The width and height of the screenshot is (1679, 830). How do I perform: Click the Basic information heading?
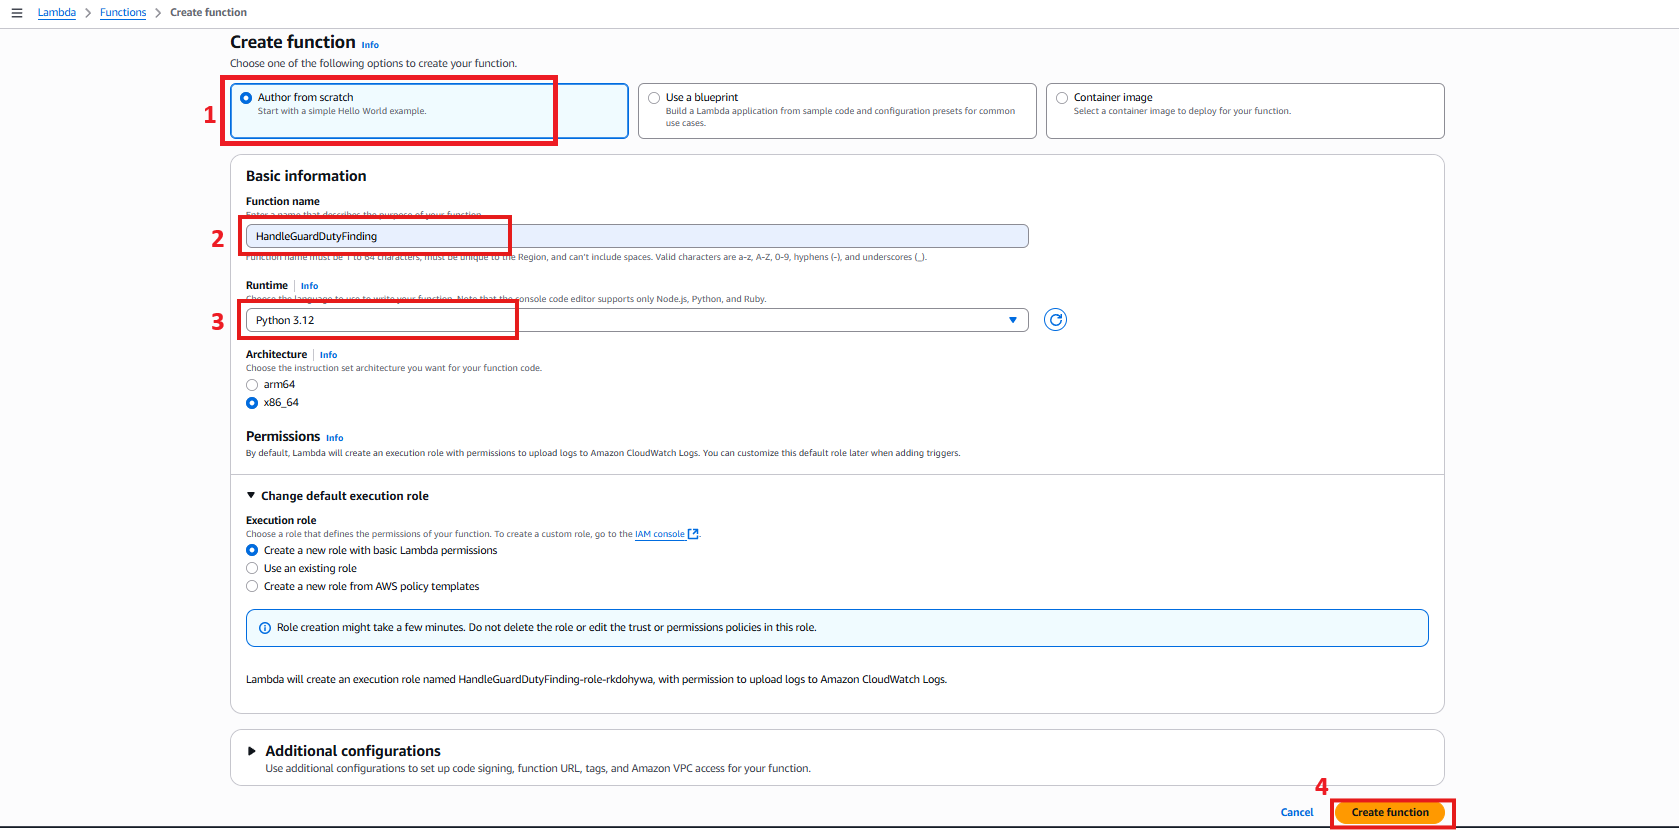306,176
